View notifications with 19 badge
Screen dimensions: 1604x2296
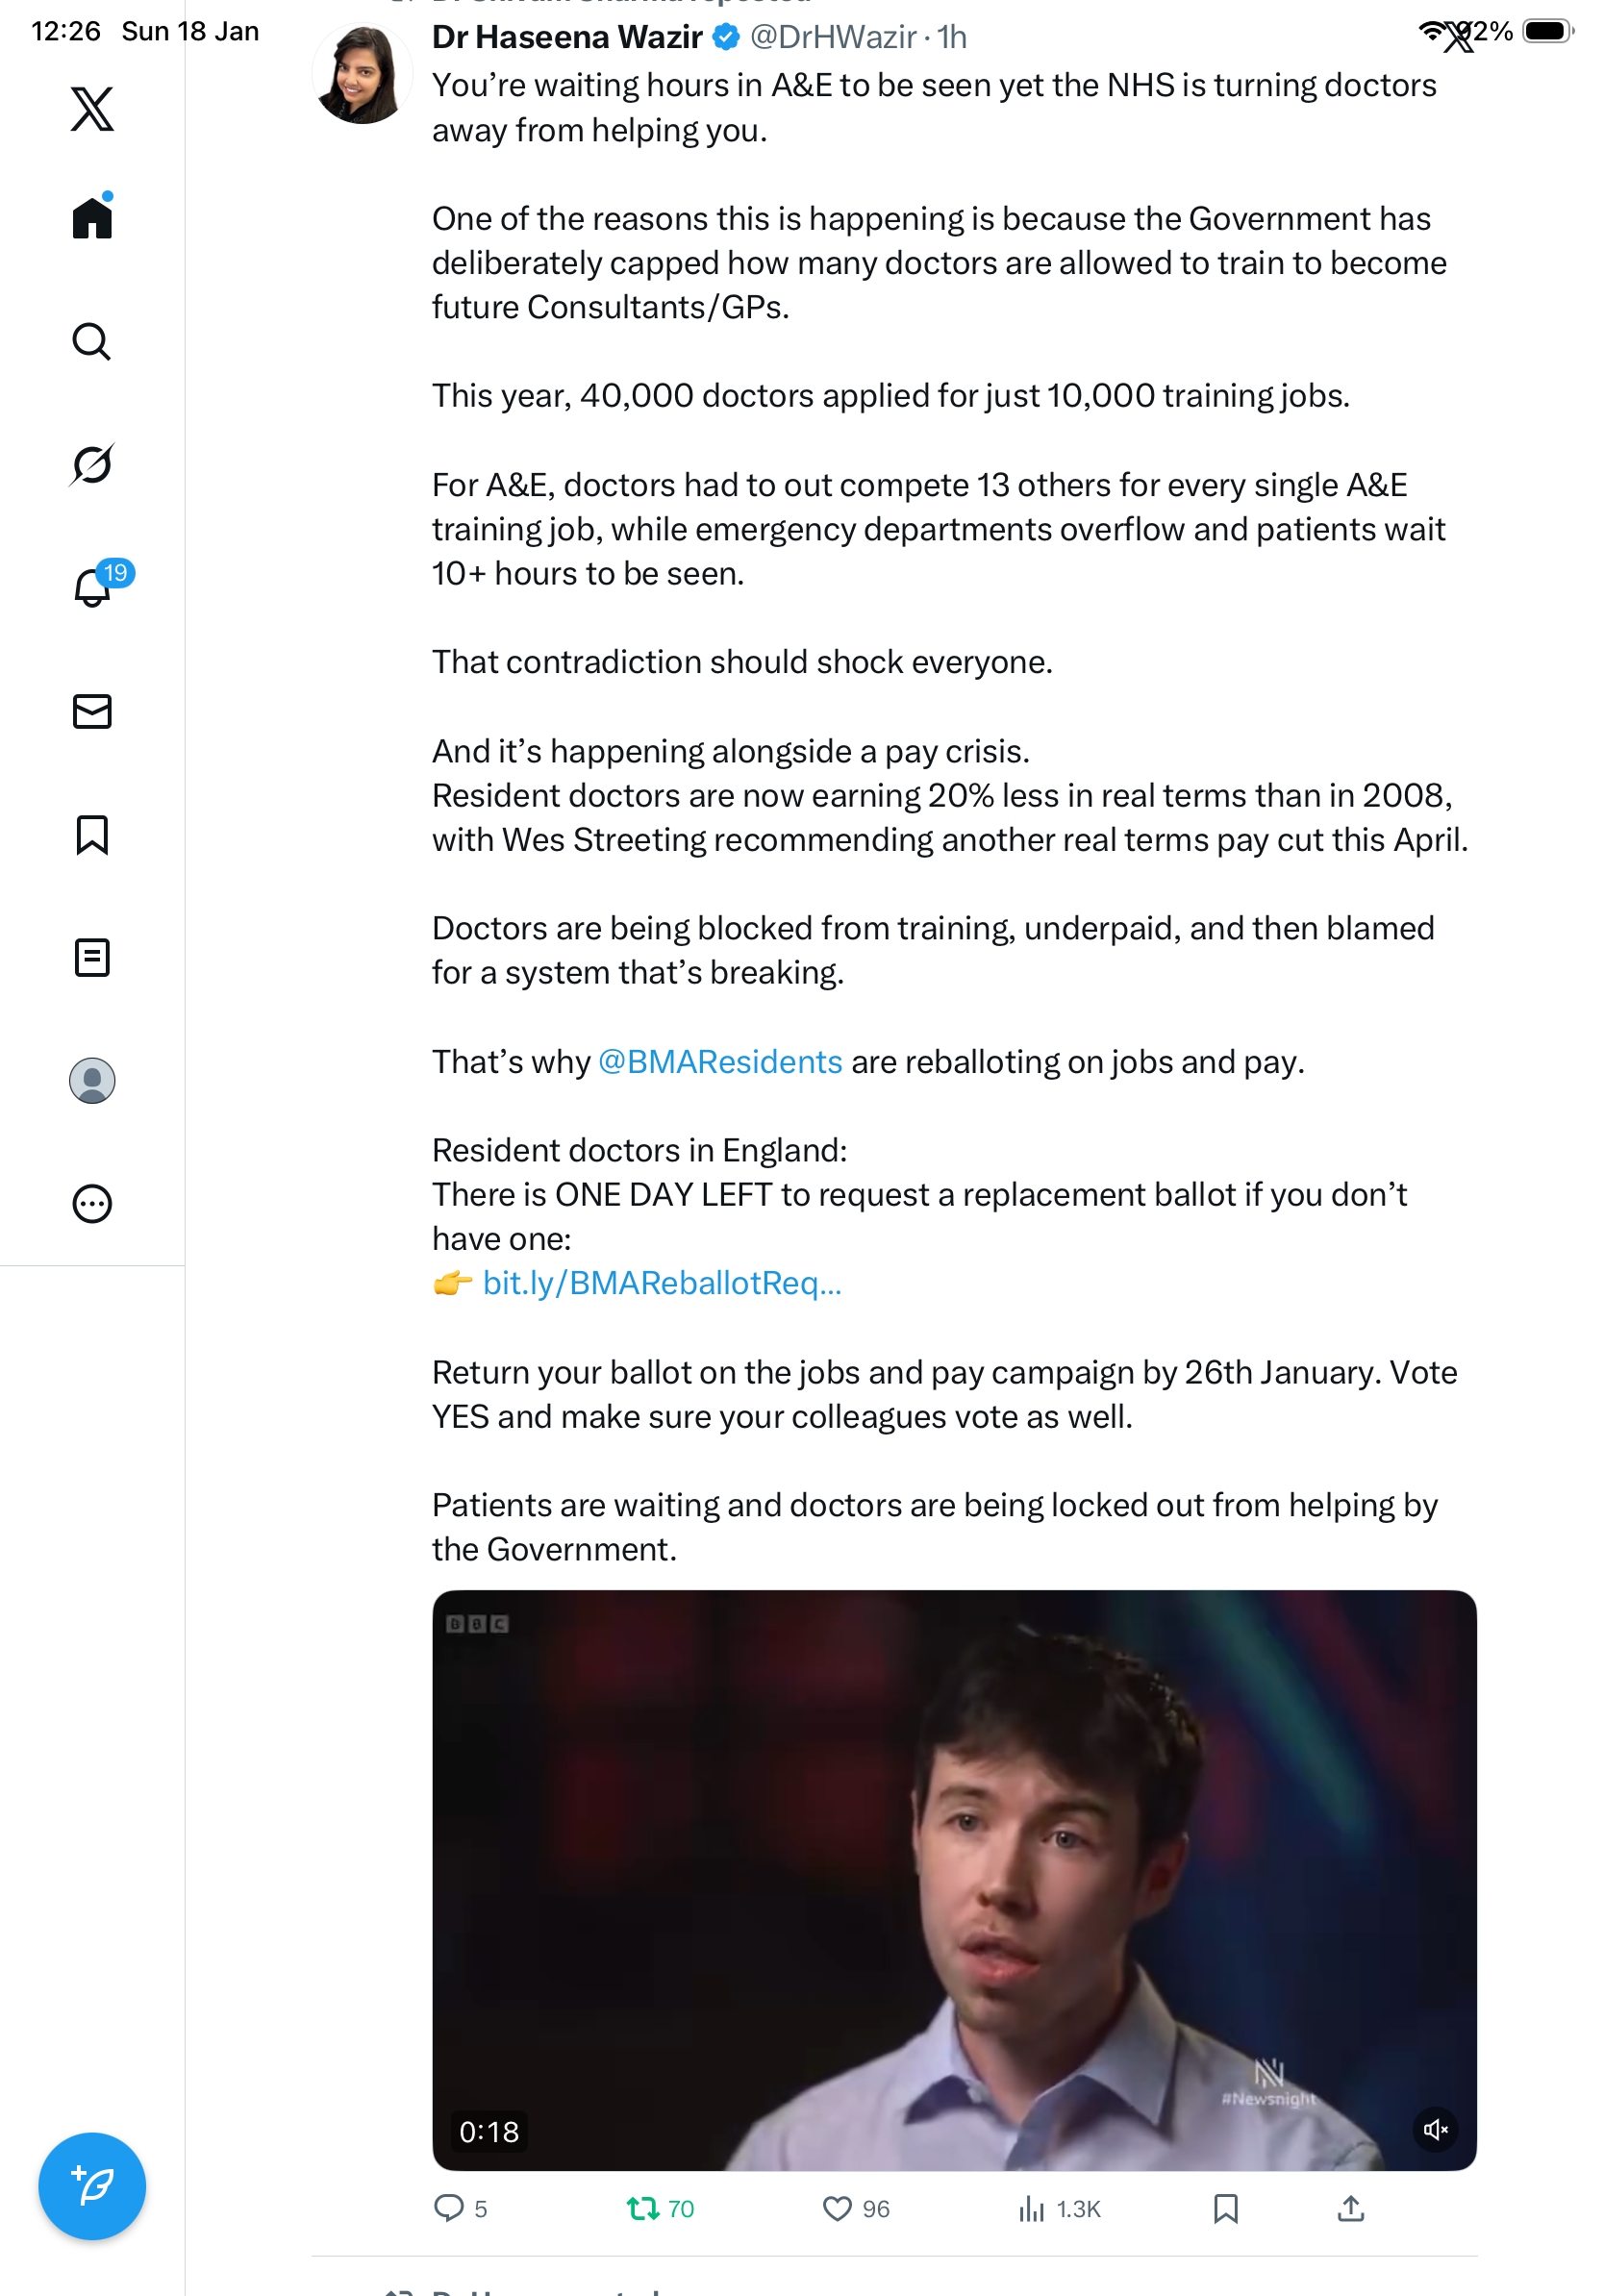point(92,587)
